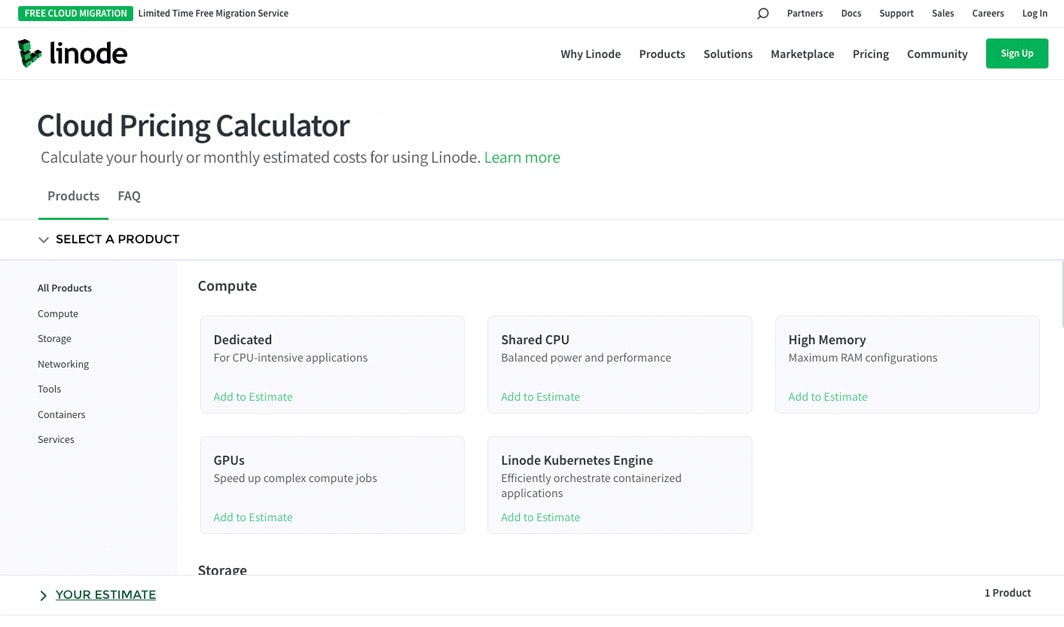Add Linode Kubernetes Engine to estimate

pos(540,517)
